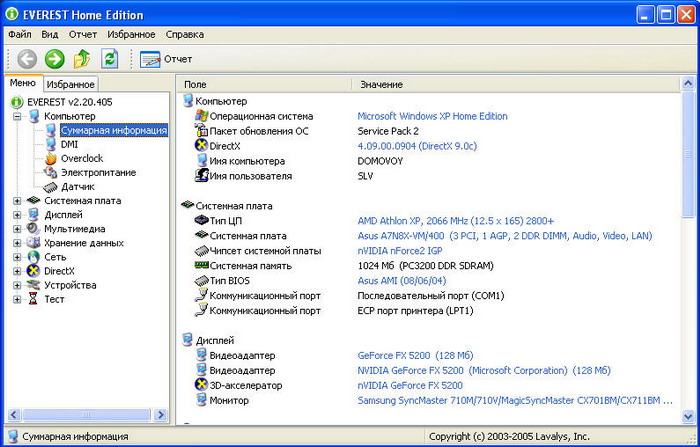Screen dimensions: 700x447
Task: Switch to the Избранное sidebar tab
Action: tap(71, 84)
